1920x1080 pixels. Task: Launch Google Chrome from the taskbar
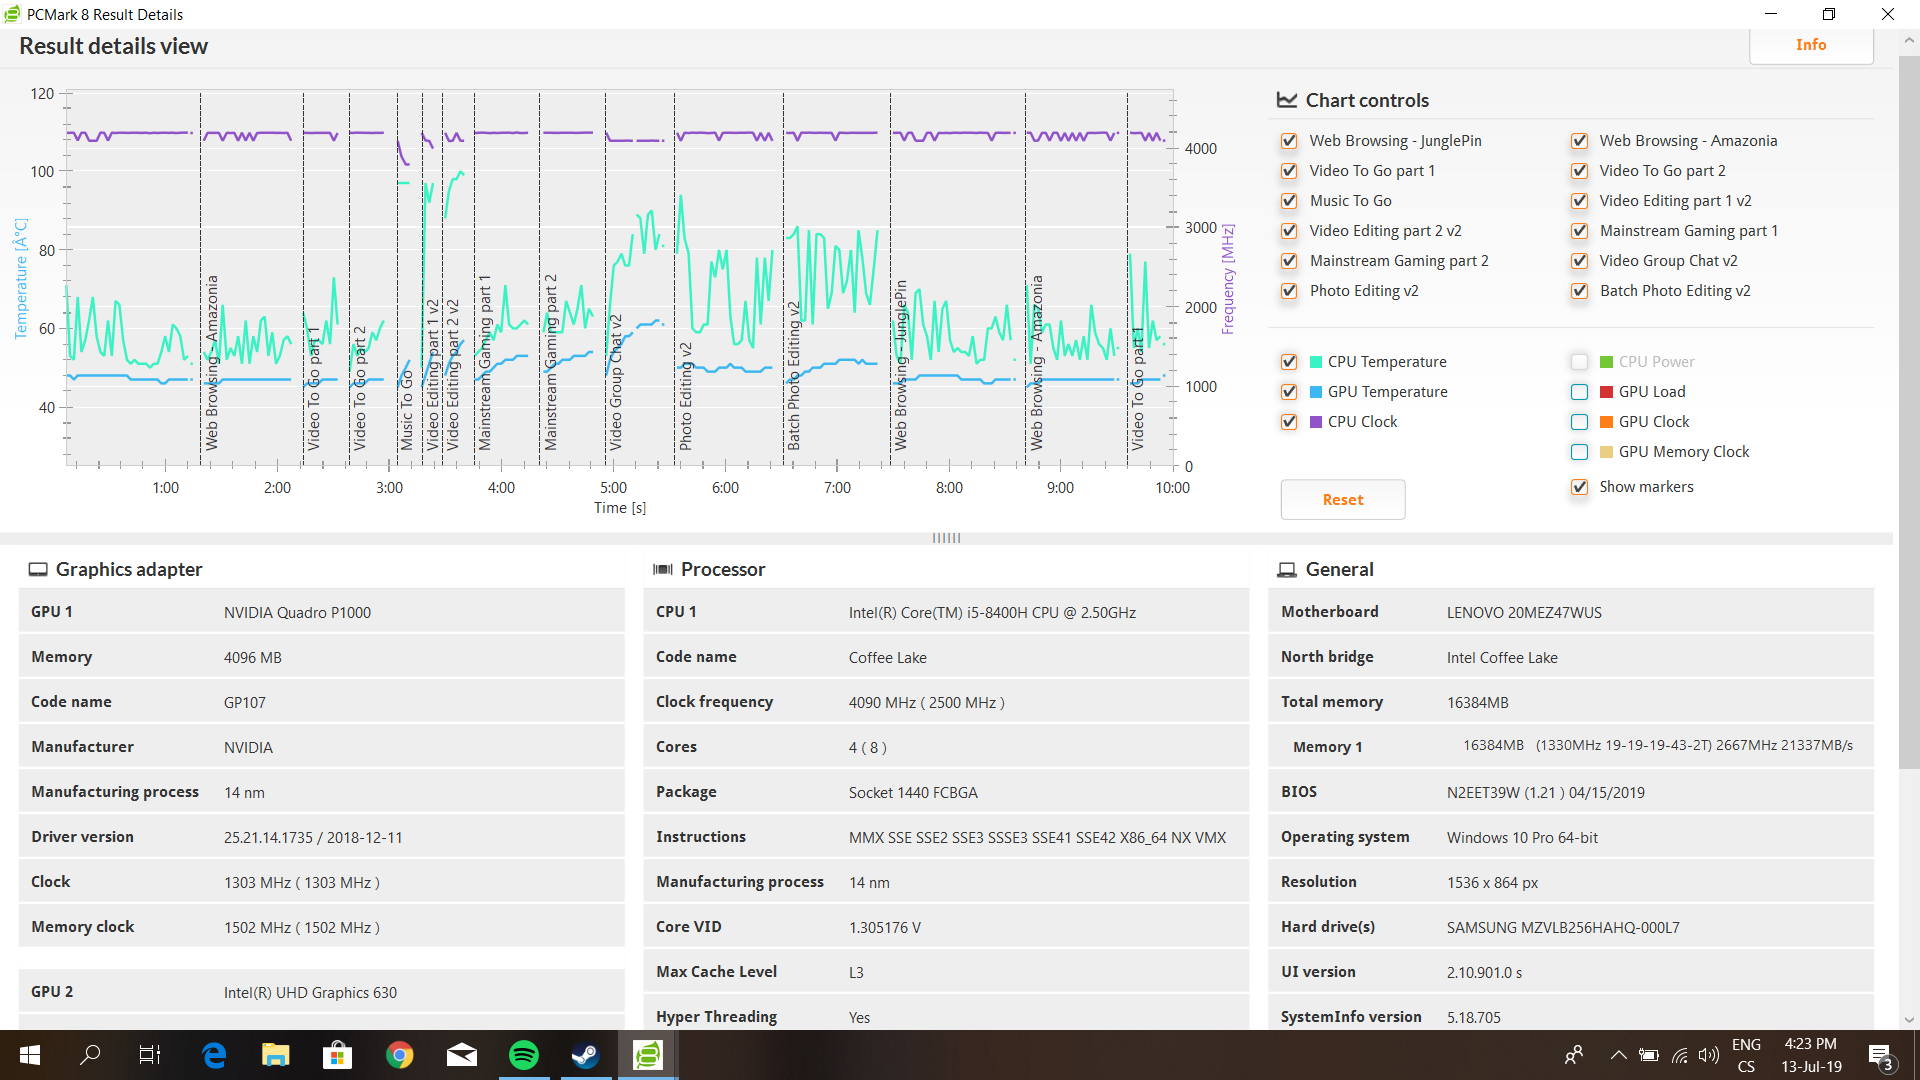click(x=400, y=1055)
